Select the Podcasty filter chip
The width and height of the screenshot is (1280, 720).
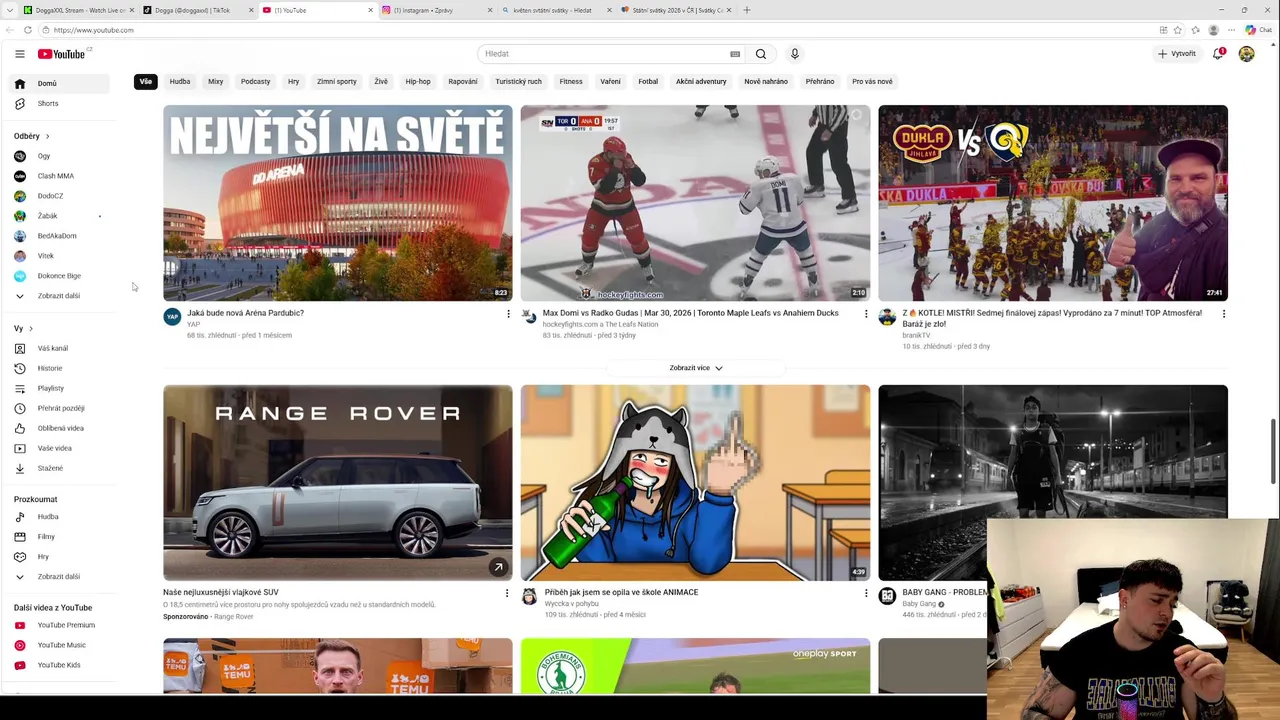coord(255,81)
